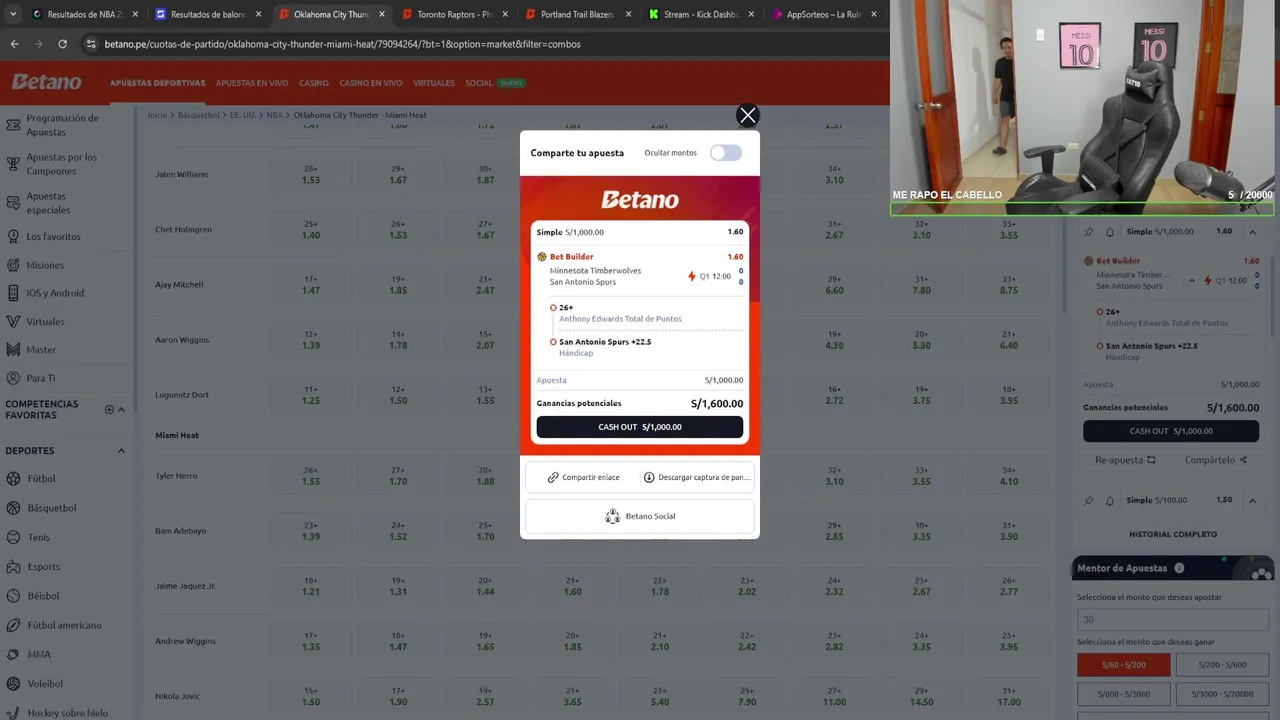The width and height of the screenshot is (1280, 720).
Task: Open Master sidebar icon
Action: (x=13, y=350)
